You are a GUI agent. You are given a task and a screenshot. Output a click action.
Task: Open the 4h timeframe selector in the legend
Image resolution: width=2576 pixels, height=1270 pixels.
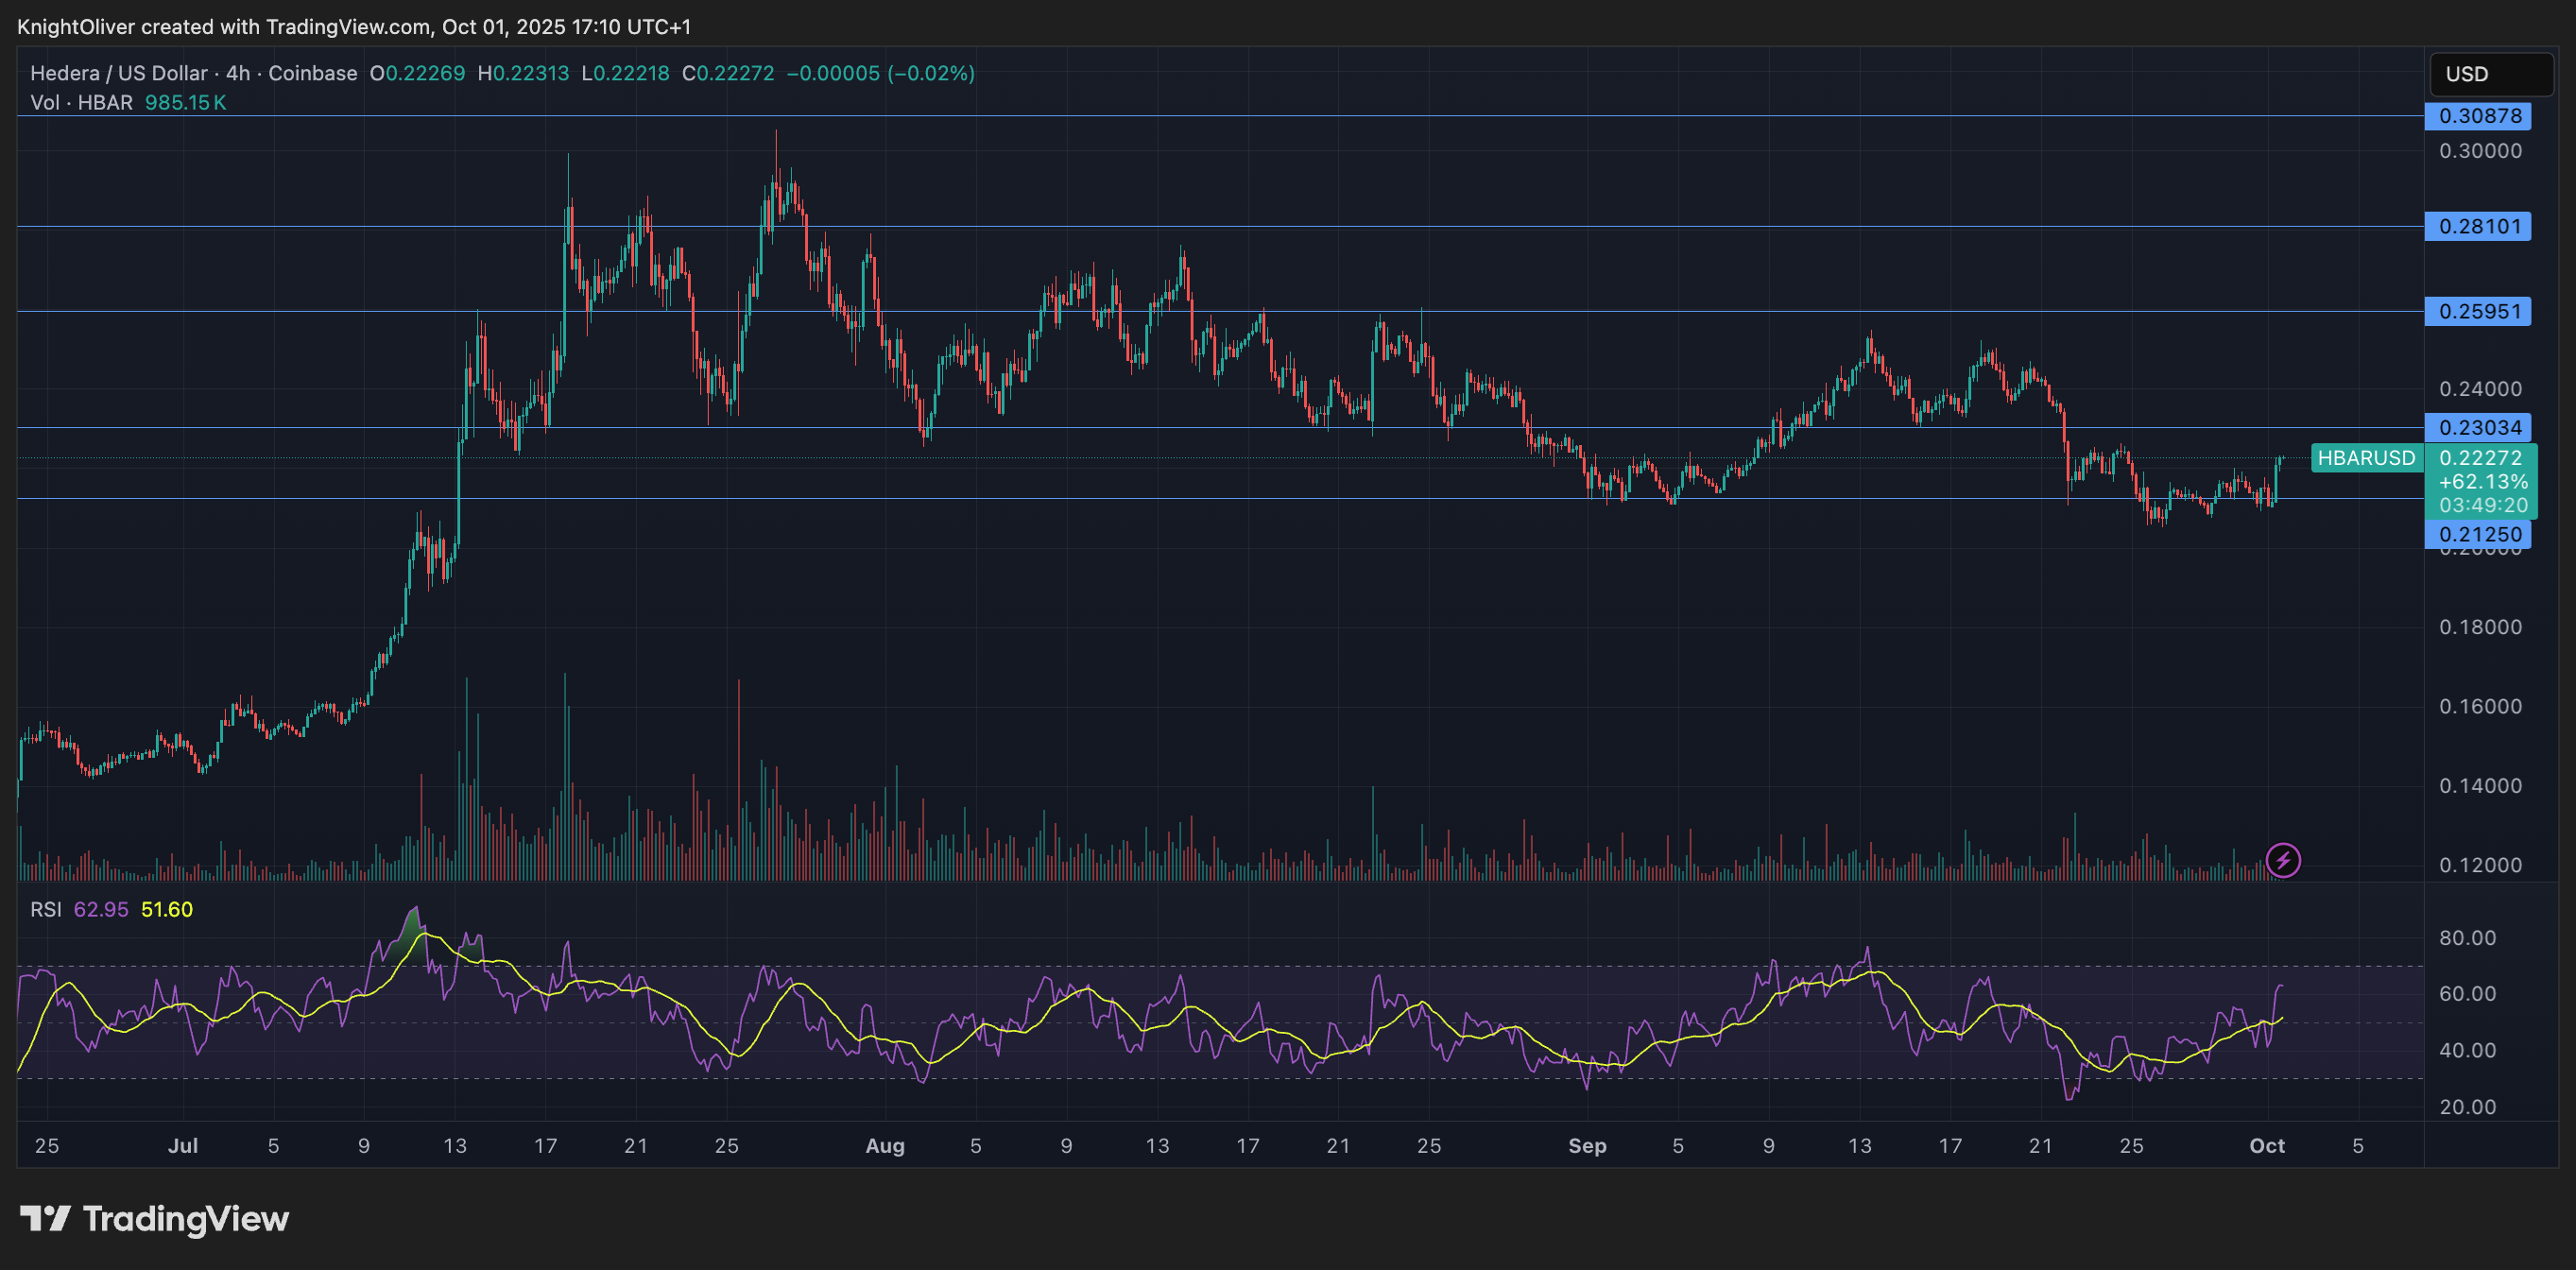[x=239, y=72]
